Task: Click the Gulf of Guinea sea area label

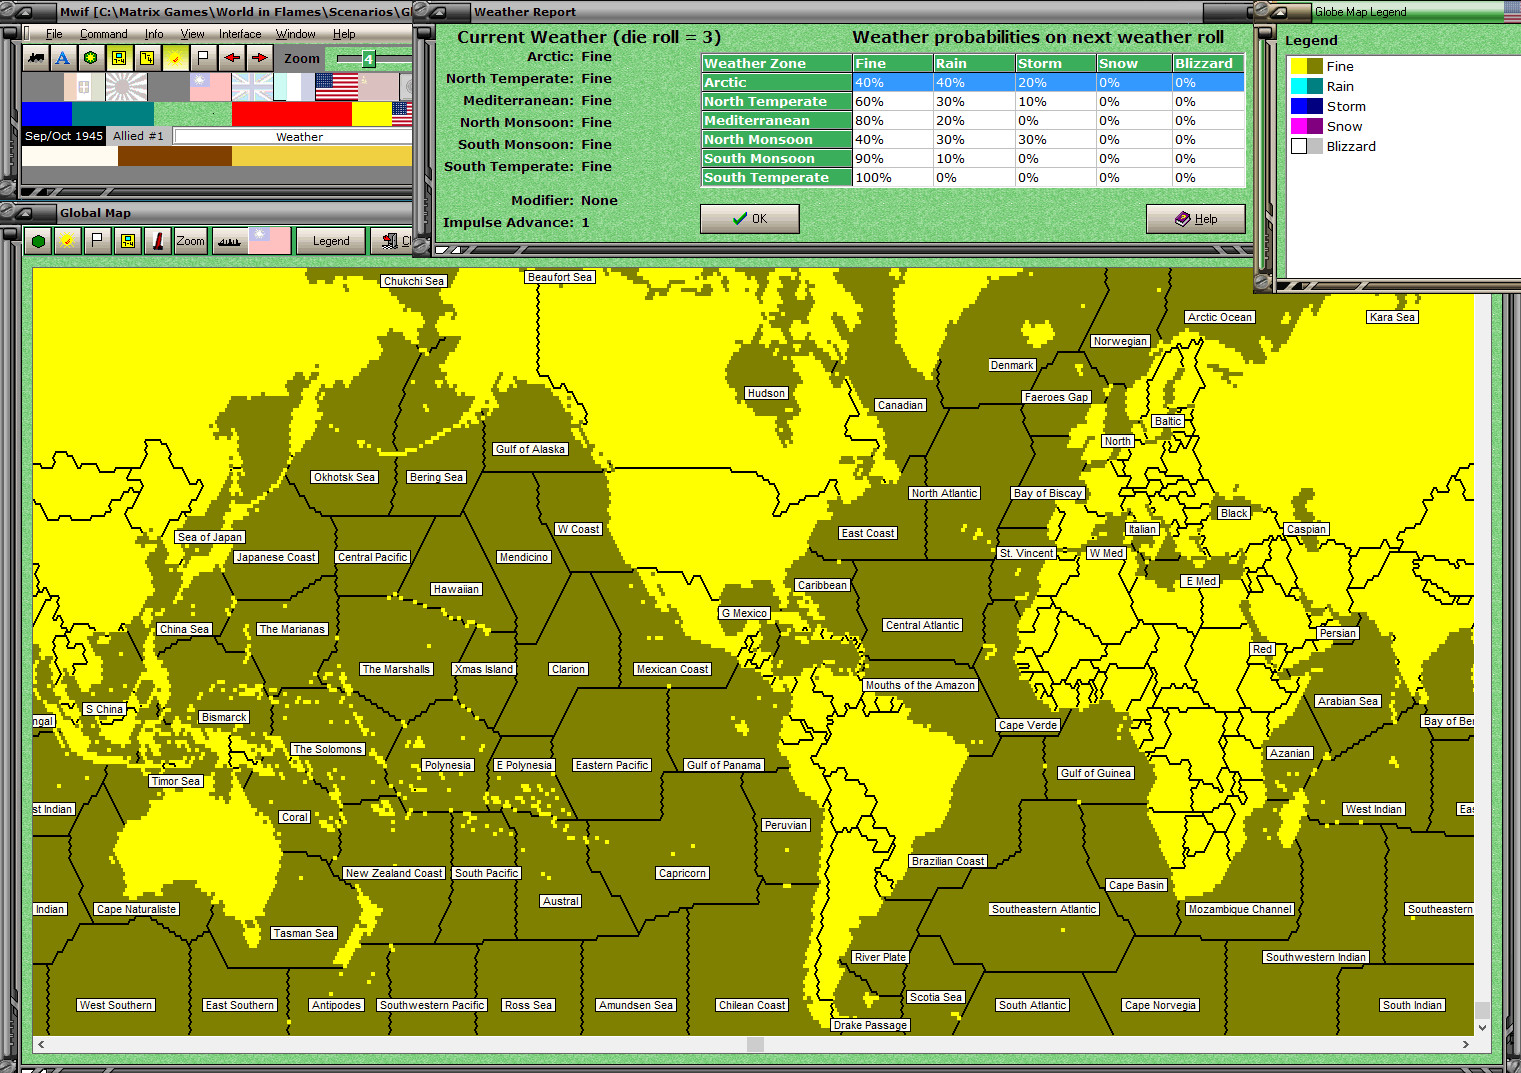Action: [1096, 773]
